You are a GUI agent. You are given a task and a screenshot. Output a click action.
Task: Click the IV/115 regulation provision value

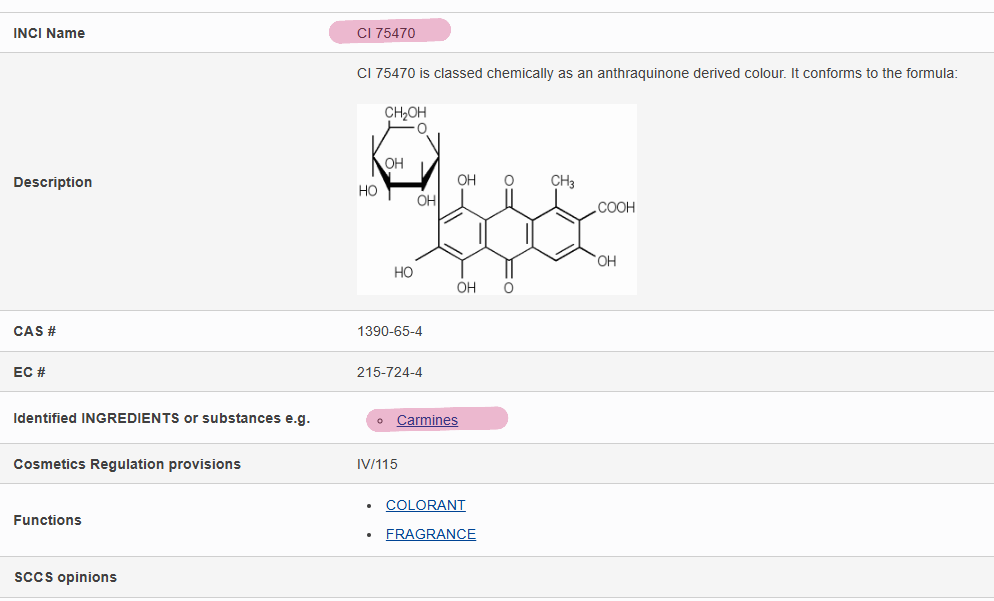(x=377, y=464)
